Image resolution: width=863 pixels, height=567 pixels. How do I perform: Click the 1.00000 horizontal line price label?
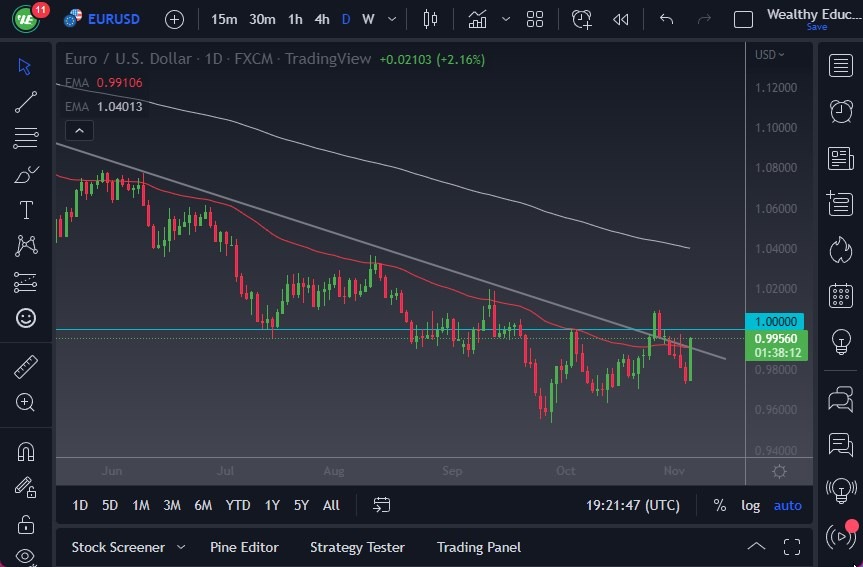(776, 321)
